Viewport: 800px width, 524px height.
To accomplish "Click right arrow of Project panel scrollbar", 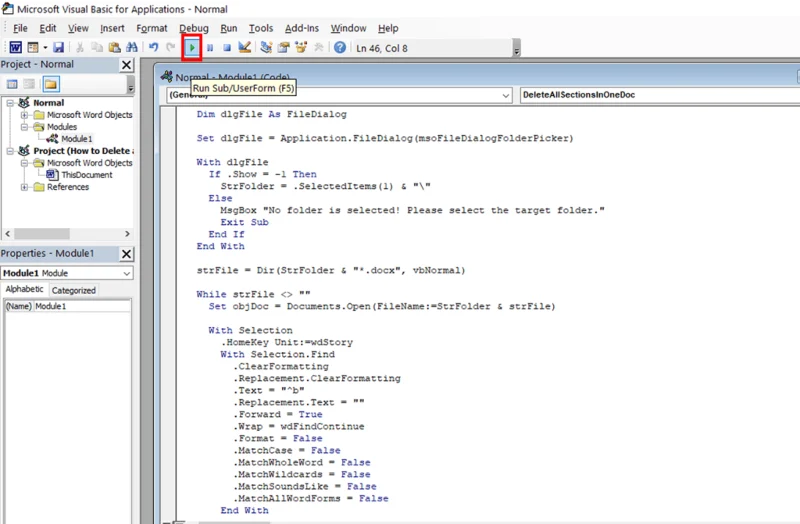I will pyautogui.click(x=127, y=234).
